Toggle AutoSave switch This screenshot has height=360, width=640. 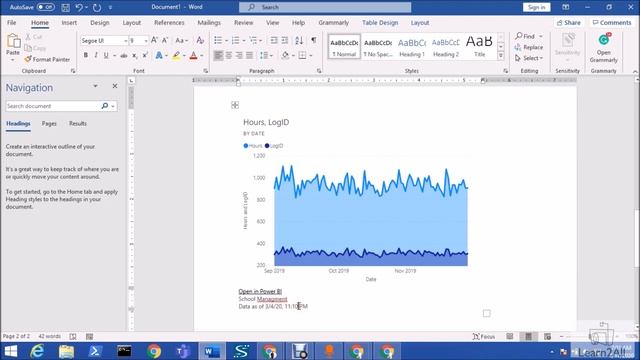point(45,7)
